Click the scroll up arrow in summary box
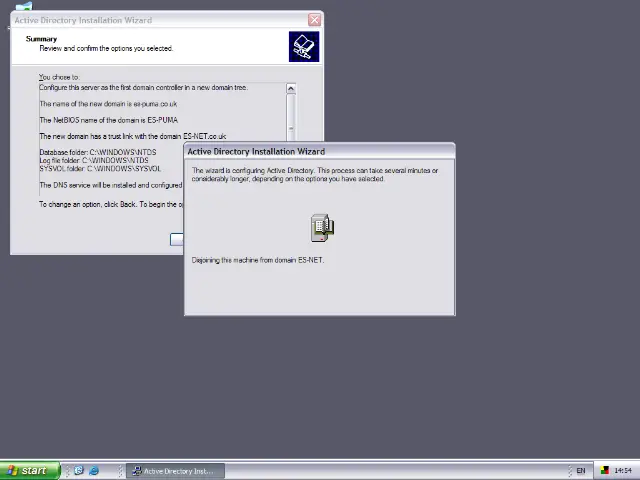 (290, 89)
